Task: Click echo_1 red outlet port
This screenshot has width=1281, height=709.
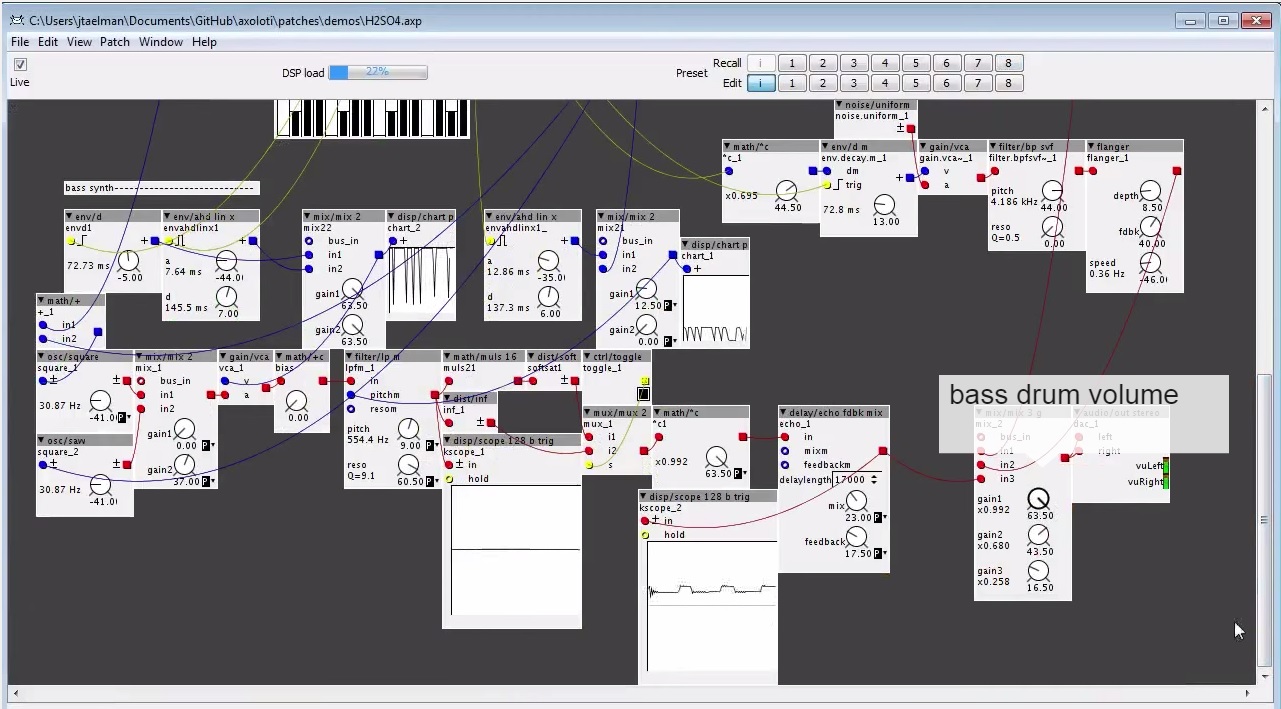Action: [x=883, y=451]
